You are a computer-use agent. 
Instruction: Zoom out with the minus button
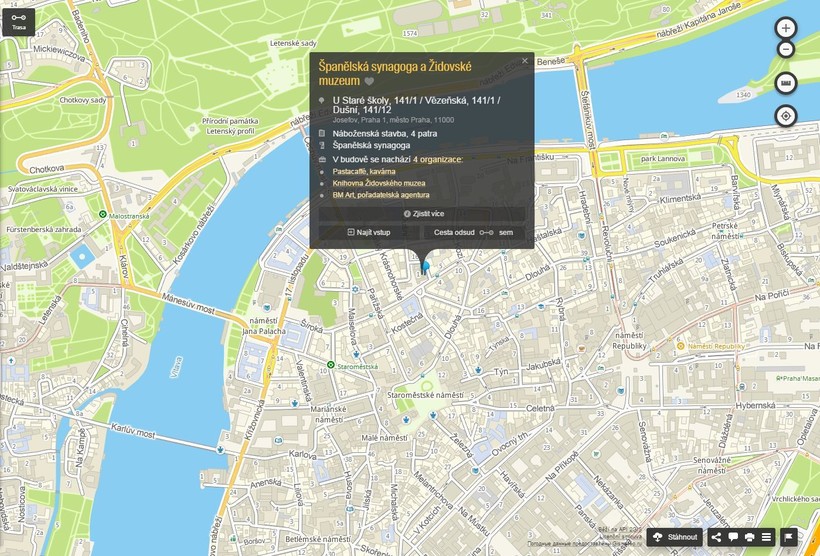[x=786, y=49]
